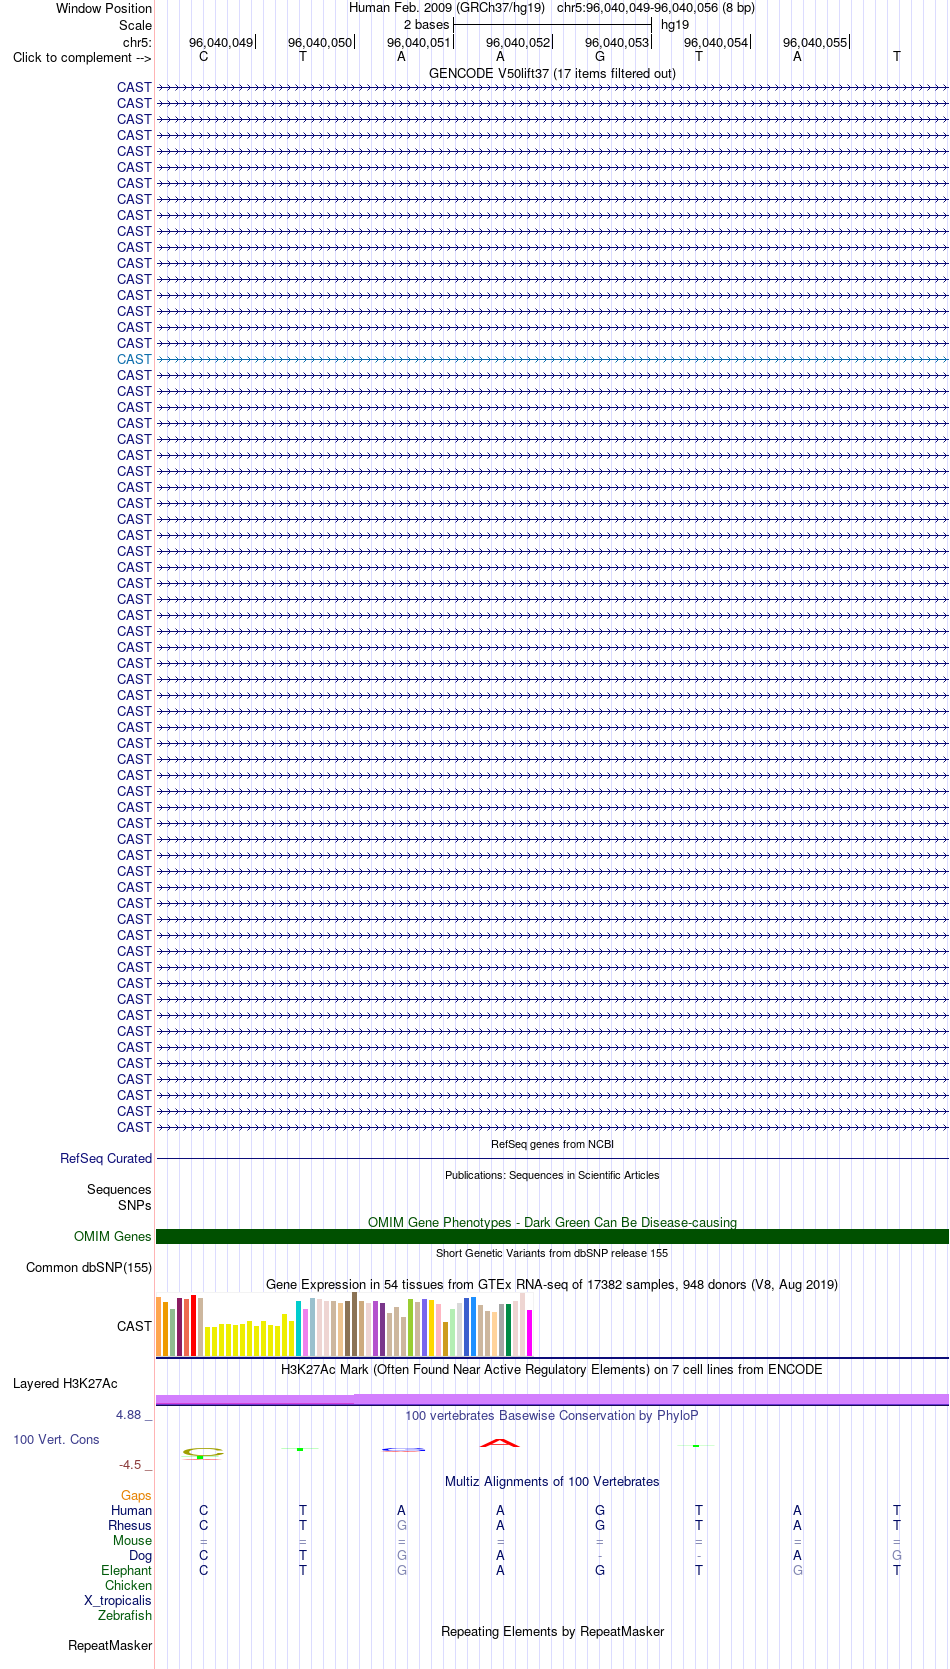950x1669 pixels.
Task: Select the Chicken species row label
Action: [129, 1585]
